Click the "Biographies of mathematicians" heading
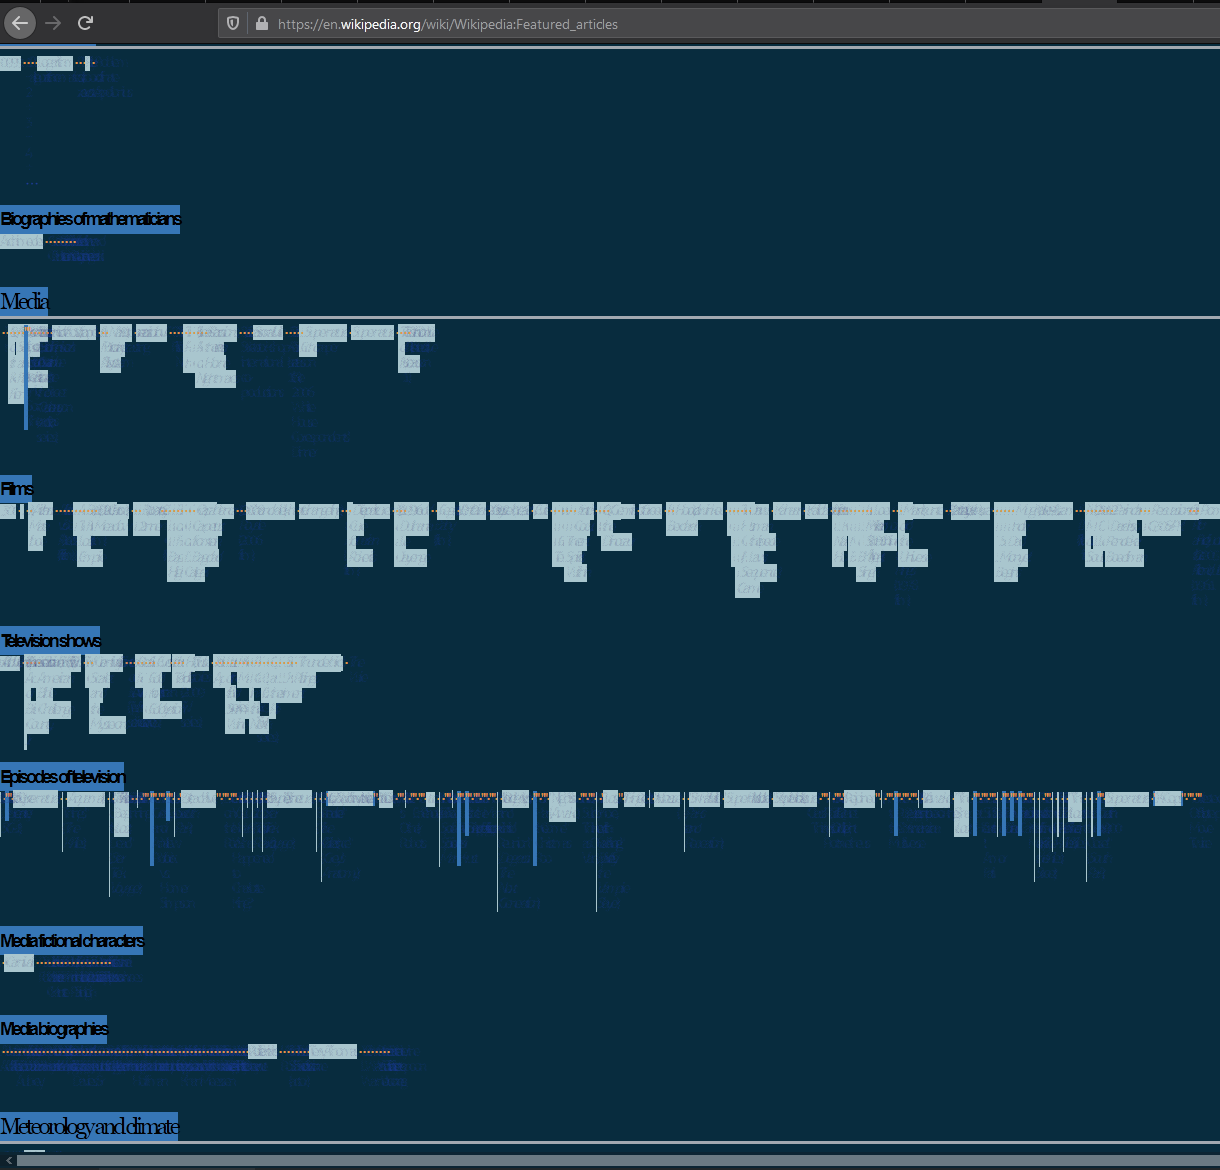Viewport: 1220px width, 1170px height. click(x=90, y=219)
